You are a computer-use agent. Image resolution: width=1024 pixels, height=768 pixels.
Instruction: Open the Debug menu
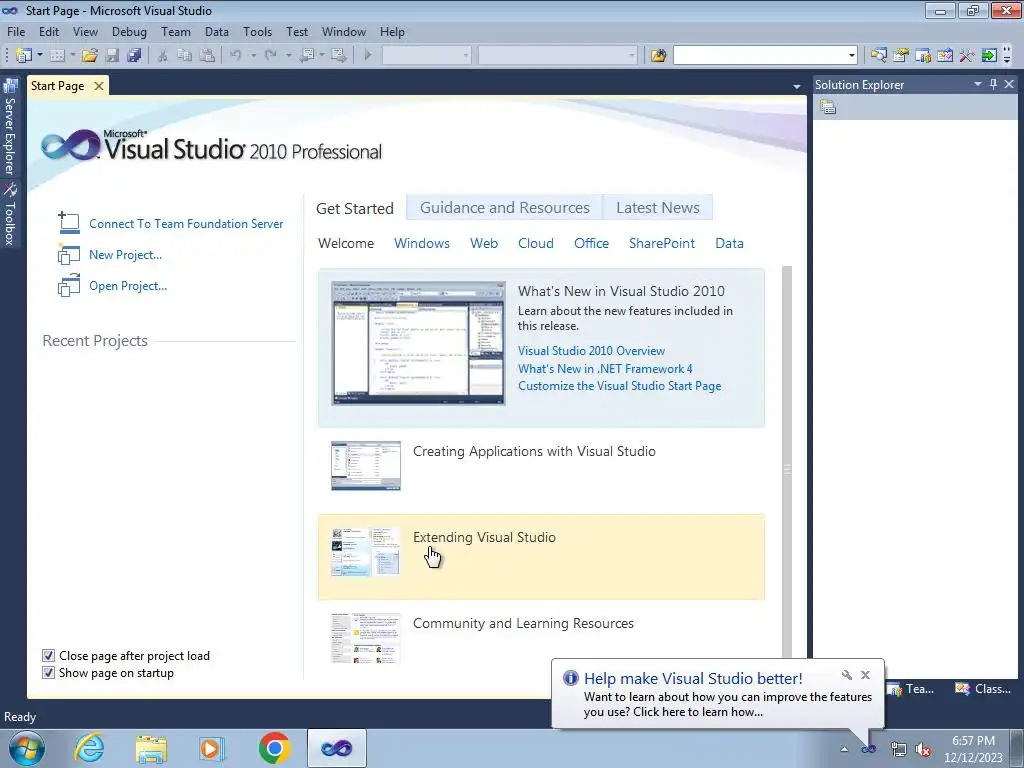(129, 31)
